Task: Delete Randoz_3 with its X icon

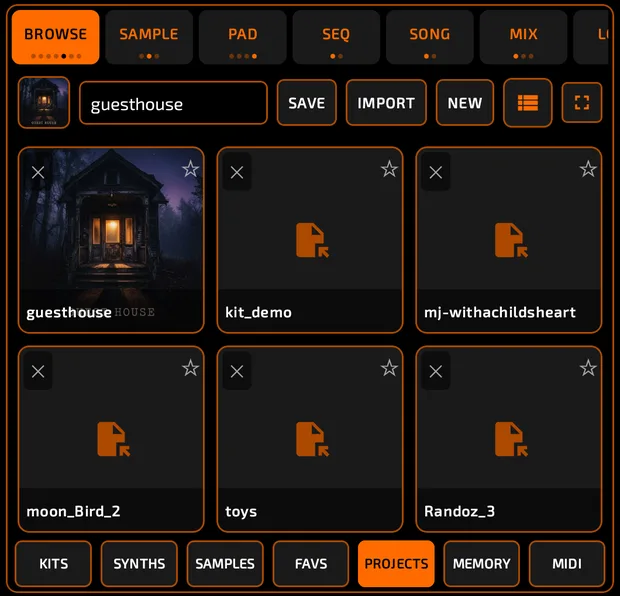Action: pyautogui.click(x=436, y=371)
